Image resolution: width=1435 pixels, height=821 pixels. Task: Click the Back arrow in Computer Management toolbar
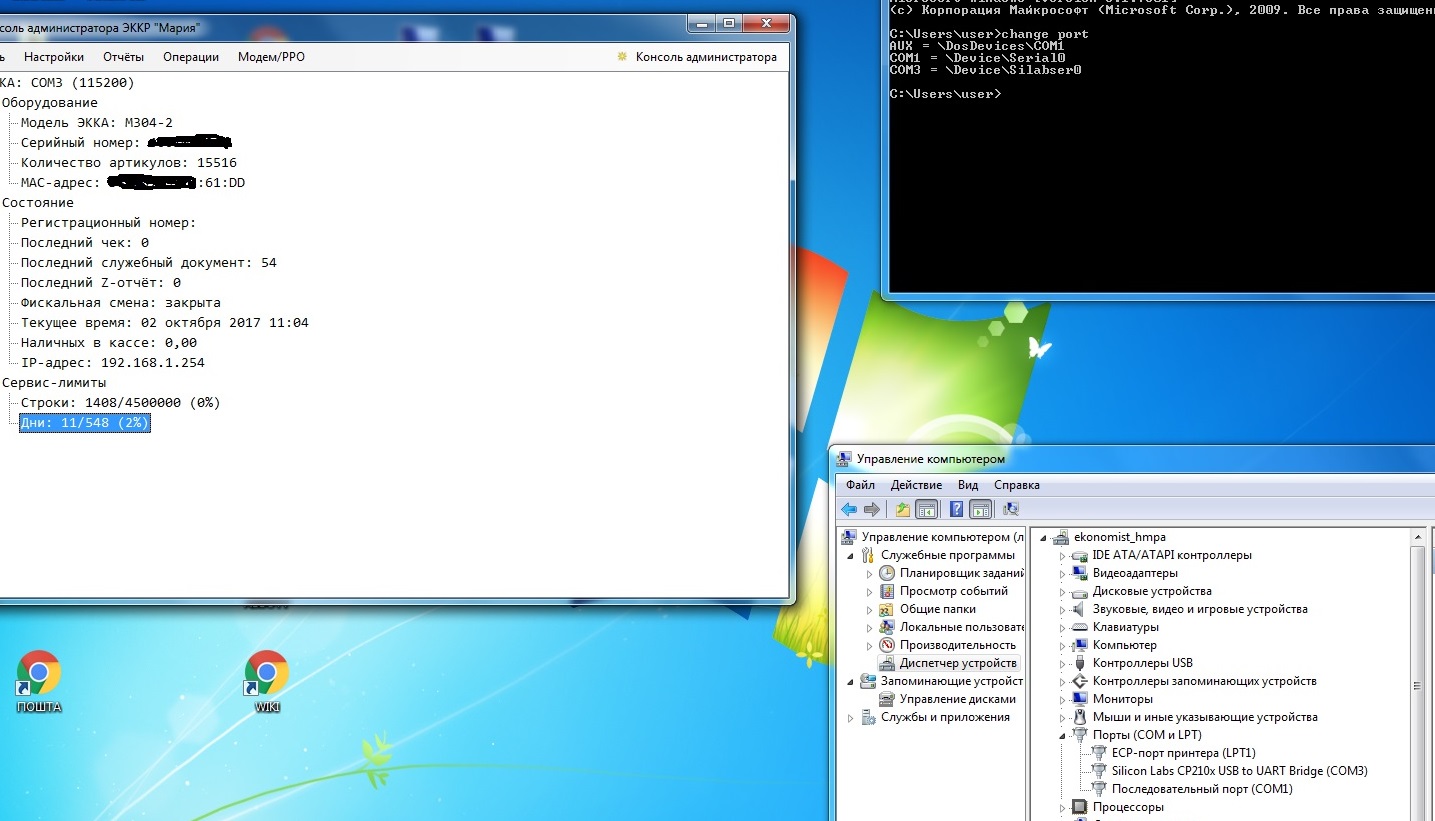(x=849, y=509)
